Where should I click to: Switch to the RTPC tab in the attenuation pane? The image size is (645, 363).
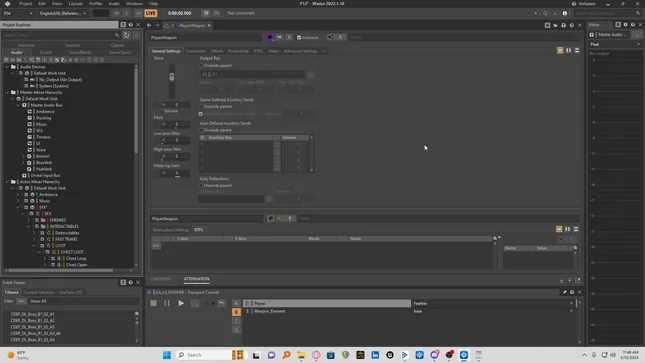[x=199, y=230]
